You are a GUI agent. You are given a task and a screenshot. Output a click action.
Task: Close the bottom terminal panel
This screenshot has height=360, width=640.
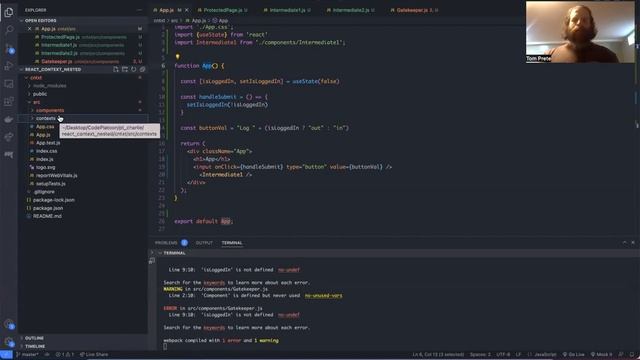coord(633,243)
